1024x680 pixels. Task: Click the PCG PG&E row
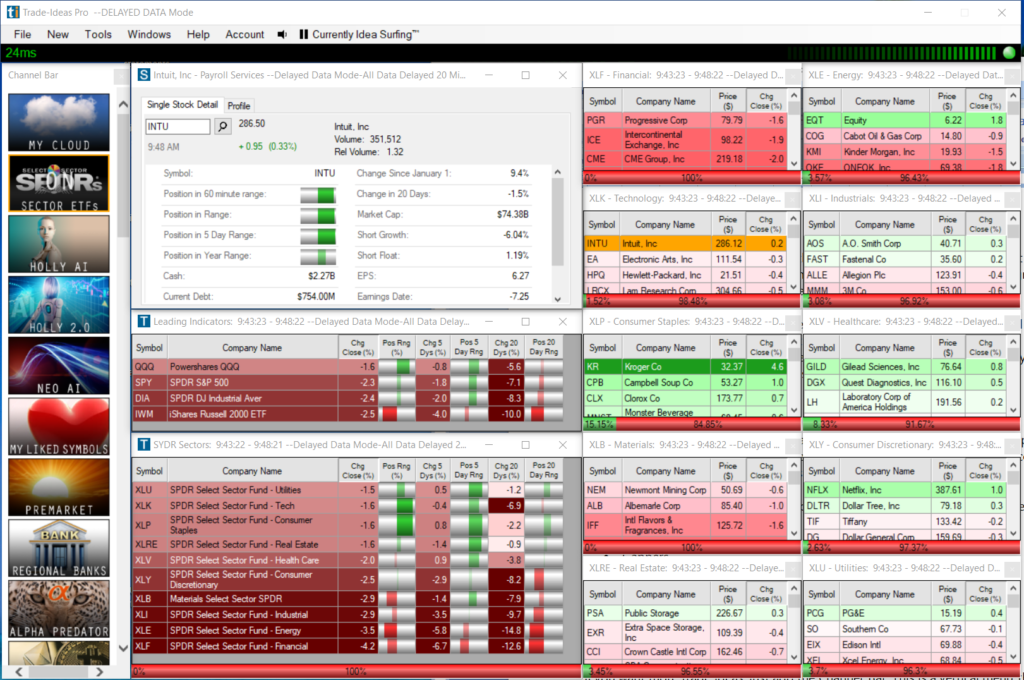[x=905, y=613]
